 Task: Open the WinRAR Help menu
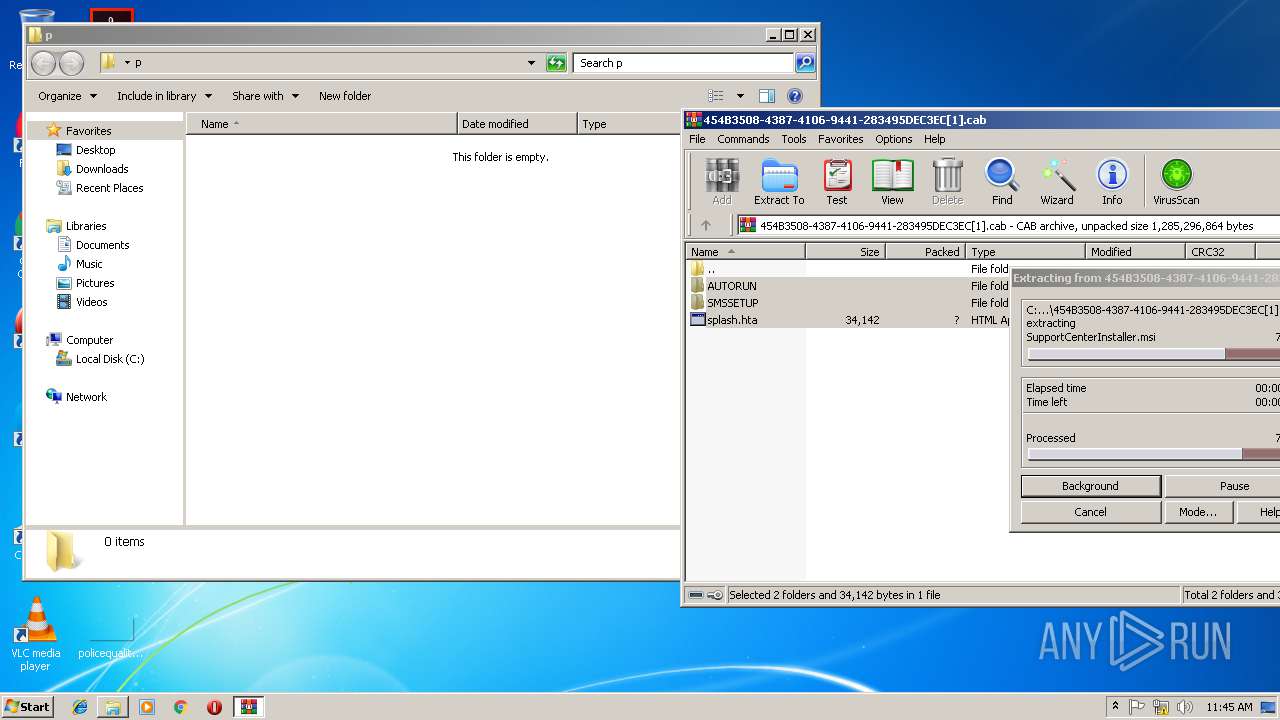tap(935, 139)
